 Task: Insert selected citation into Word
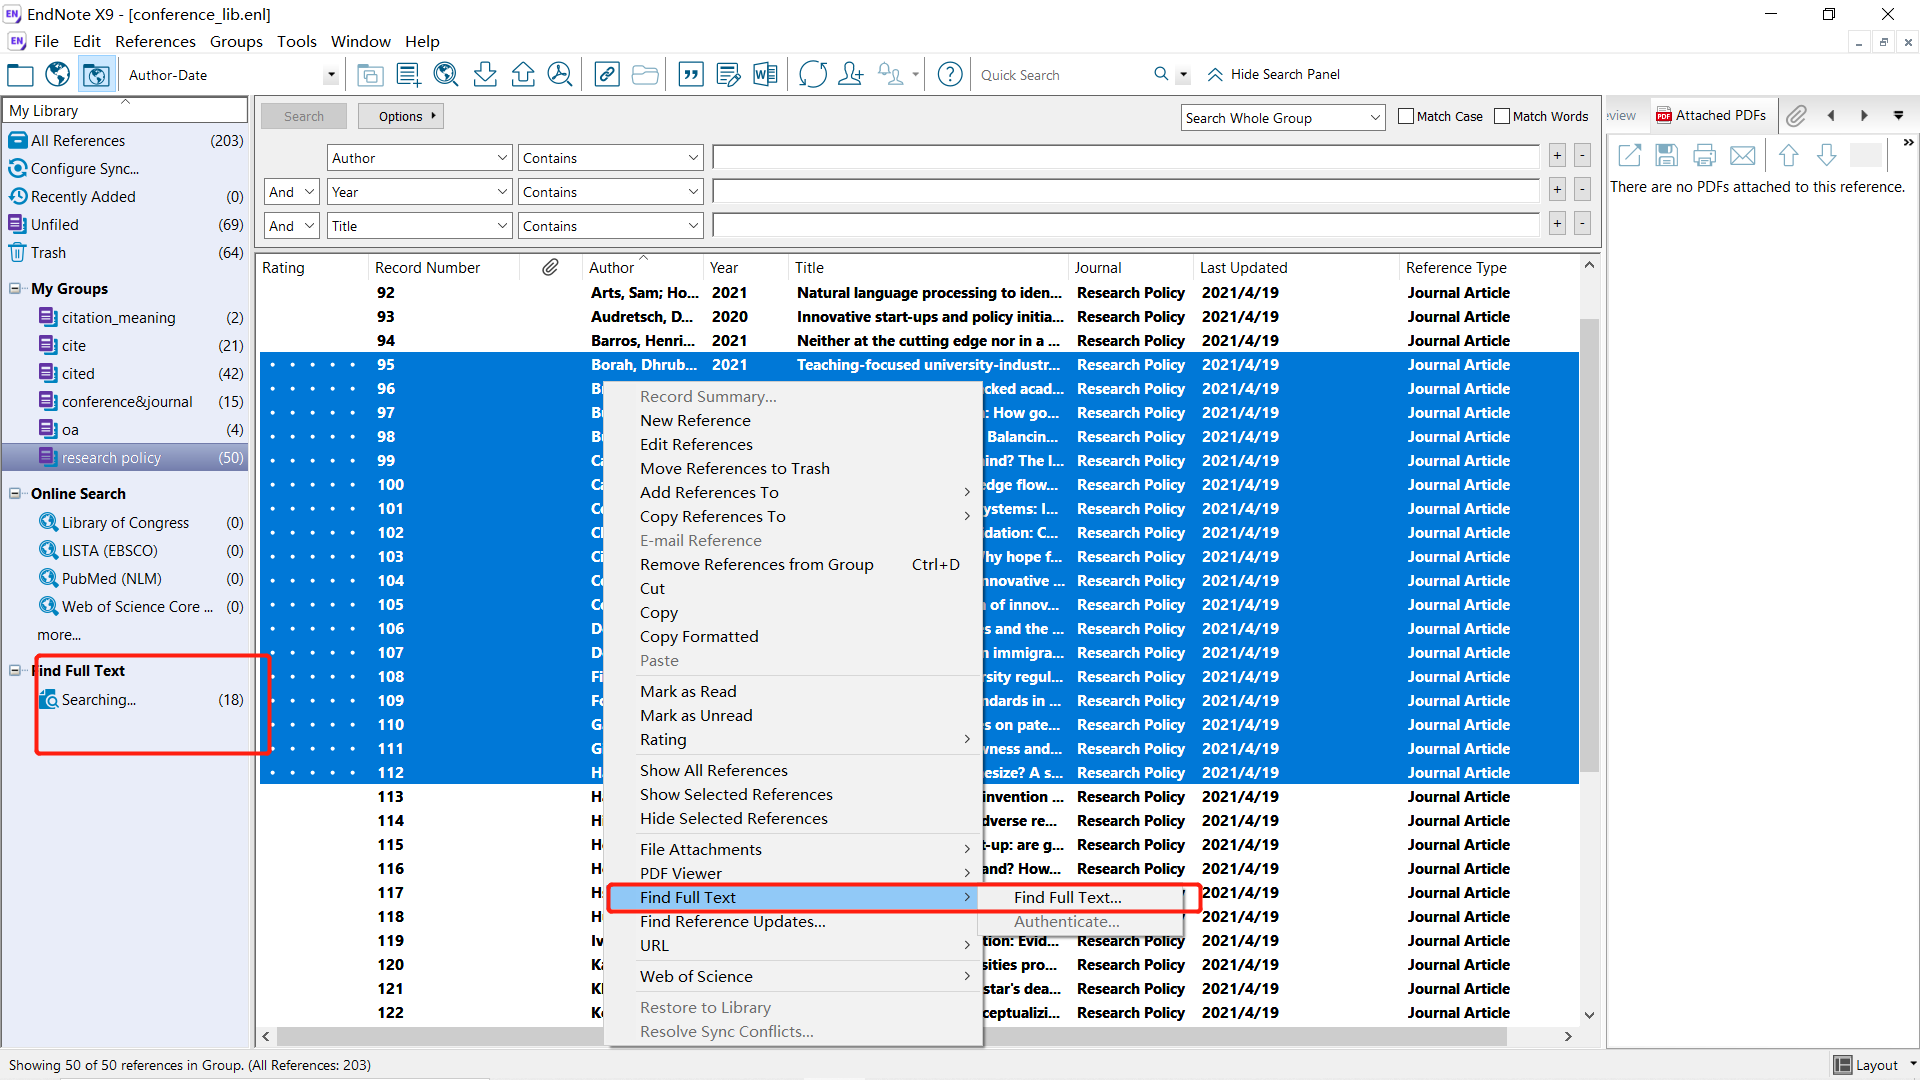coord(691,74)
